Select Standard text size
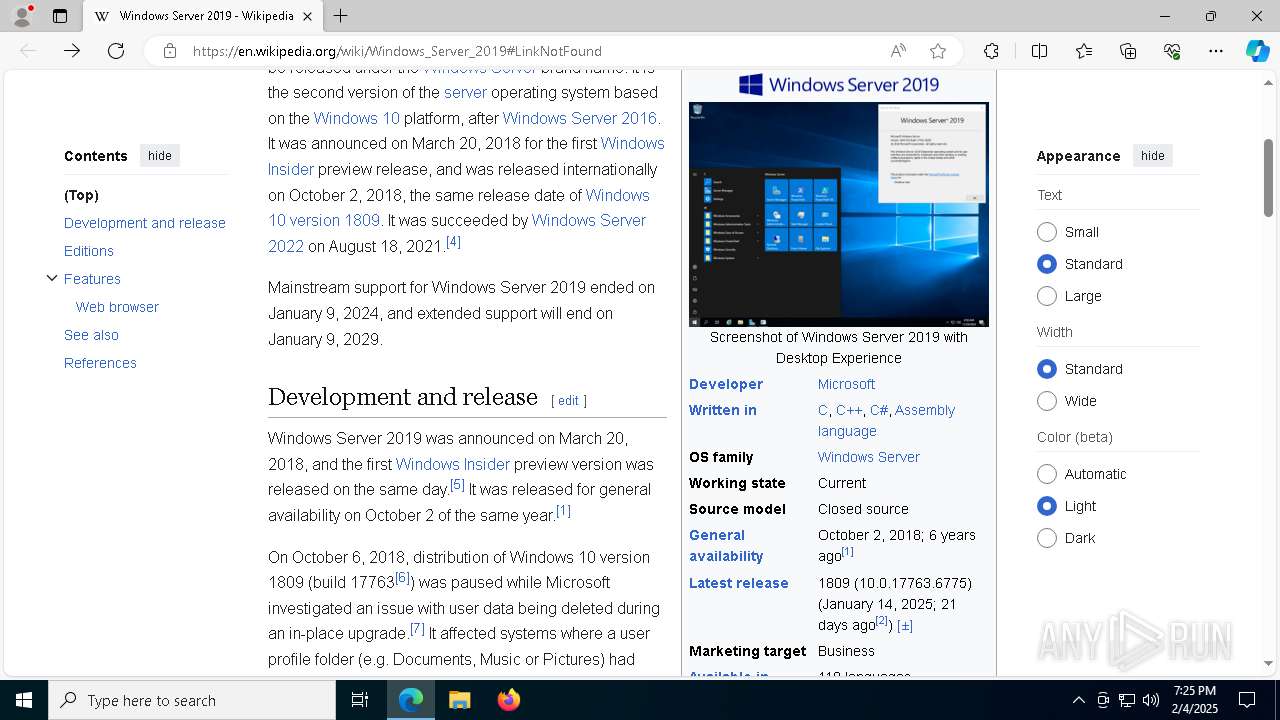The height and width of the screenshot is (720, 1280). [x=1047, y=264]
